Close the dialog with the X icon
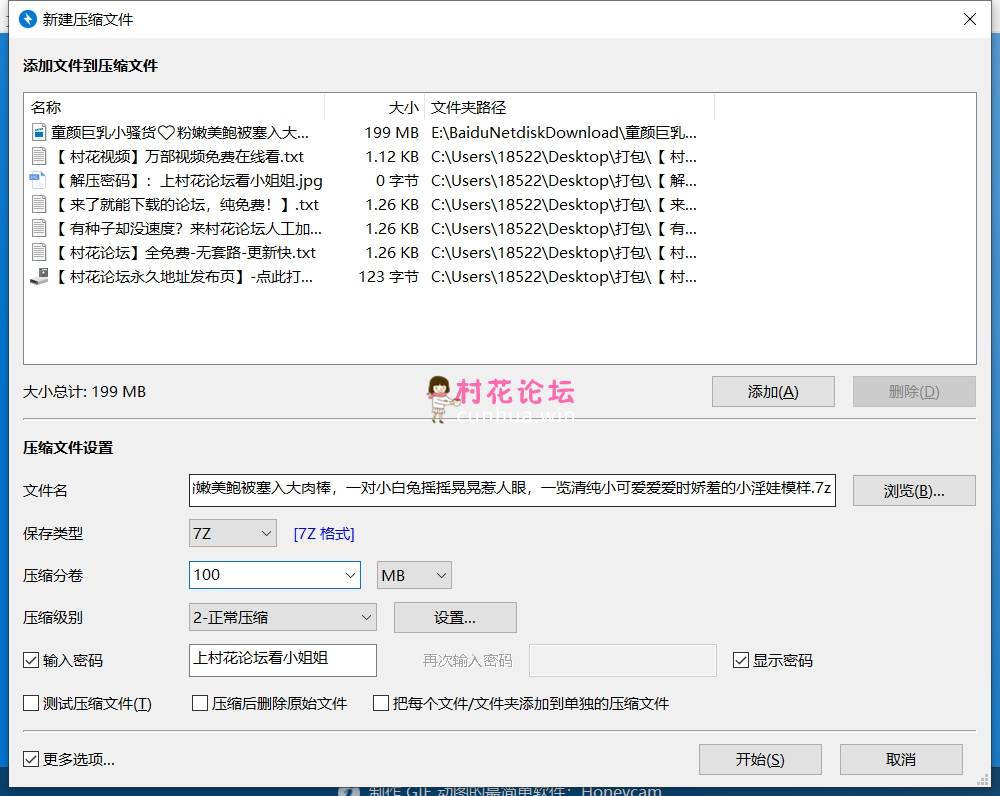The image size is (1000, 796). click(969, 19)
